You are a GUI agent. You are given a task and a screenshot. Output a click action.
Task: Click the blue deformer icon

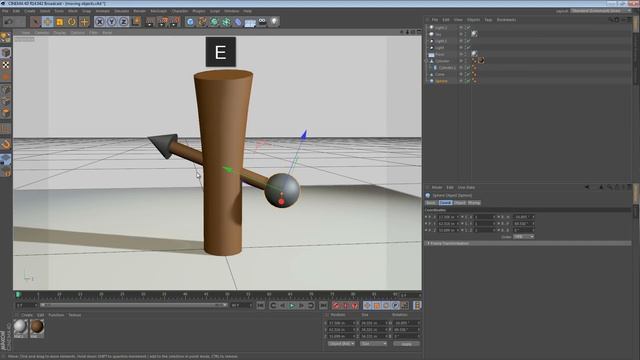point(238,22)
